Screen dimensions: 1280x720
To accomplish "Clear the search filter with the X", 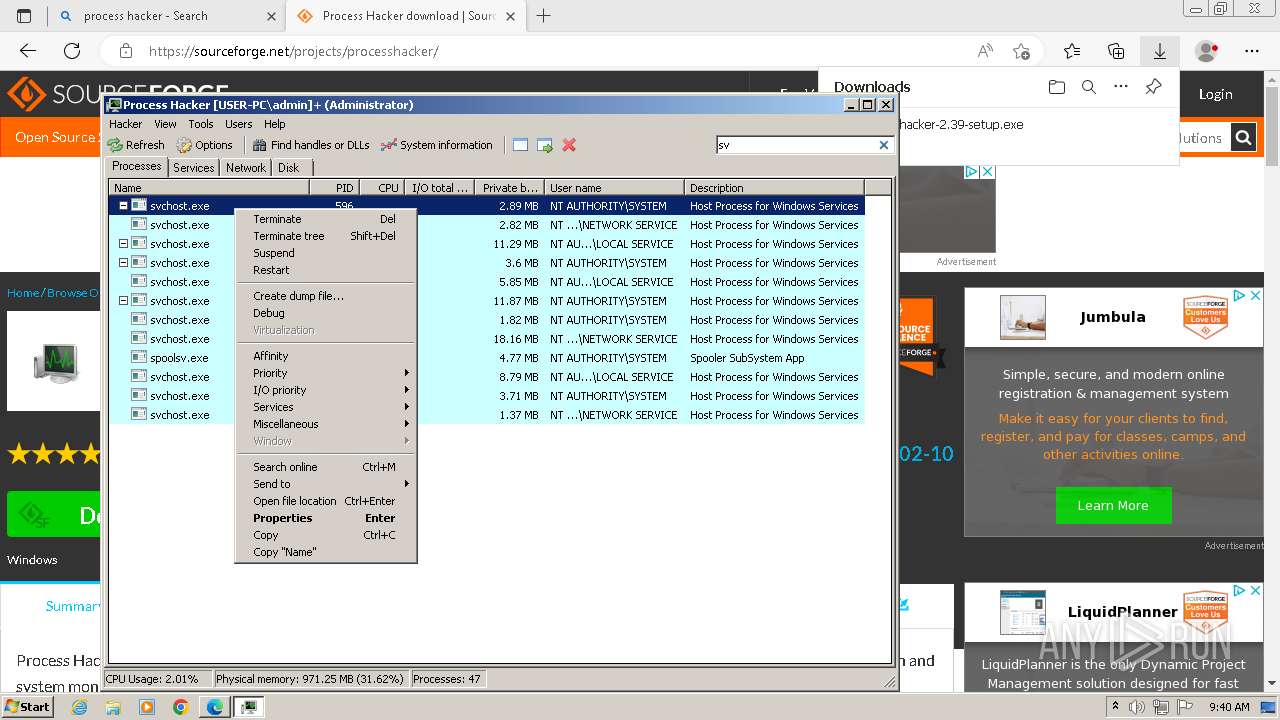I will click(x=884, y=145).
